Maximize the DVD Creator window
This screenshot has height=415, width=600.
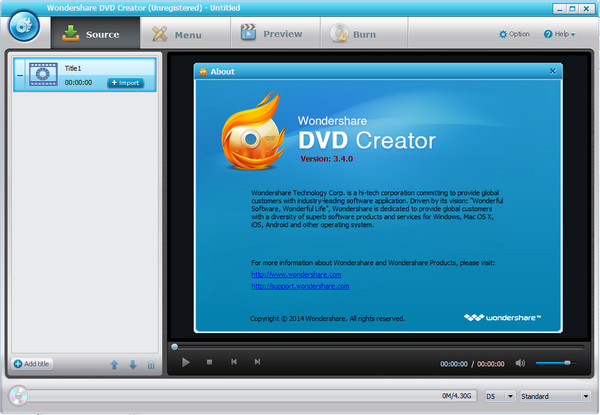(572, 8)
